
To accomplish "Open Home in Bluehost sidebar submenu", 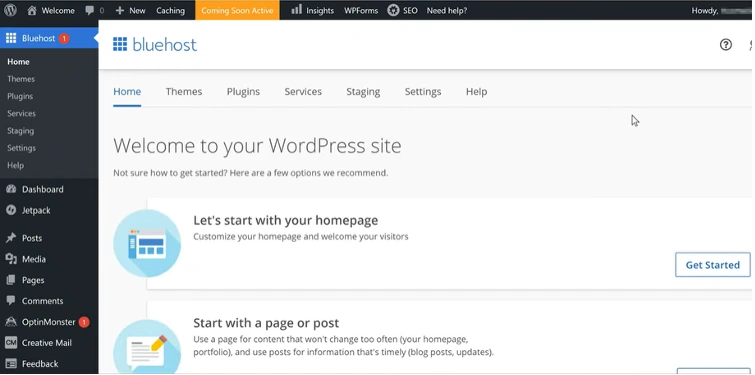I will pyautogui.click(x=18, y=62).
